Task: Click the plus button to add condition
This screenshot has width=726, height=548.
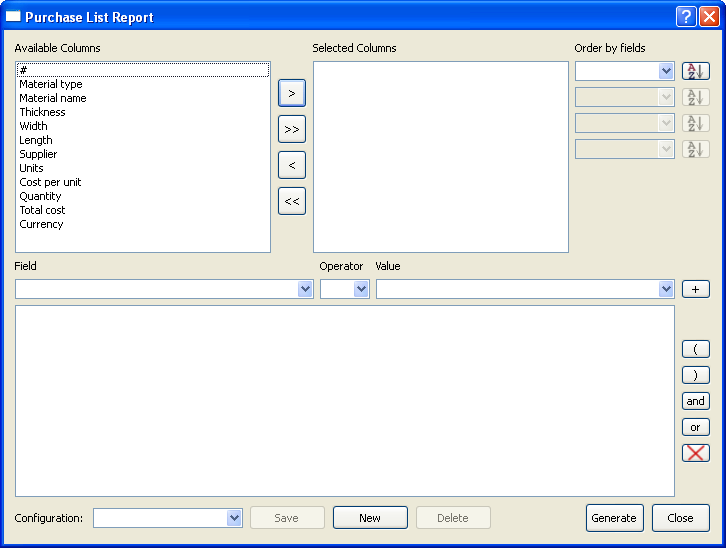Action: [x=695, y=289]
